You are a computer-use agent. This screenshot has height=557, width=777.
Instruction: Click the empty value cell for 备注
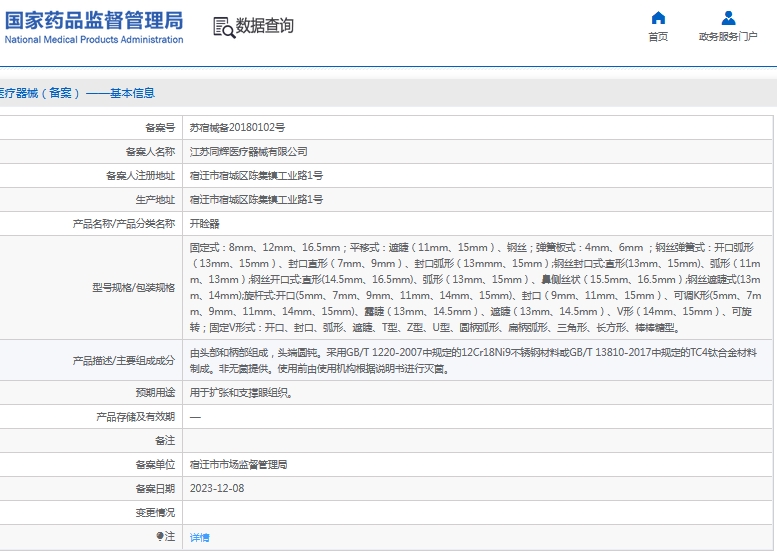[477, 441]
